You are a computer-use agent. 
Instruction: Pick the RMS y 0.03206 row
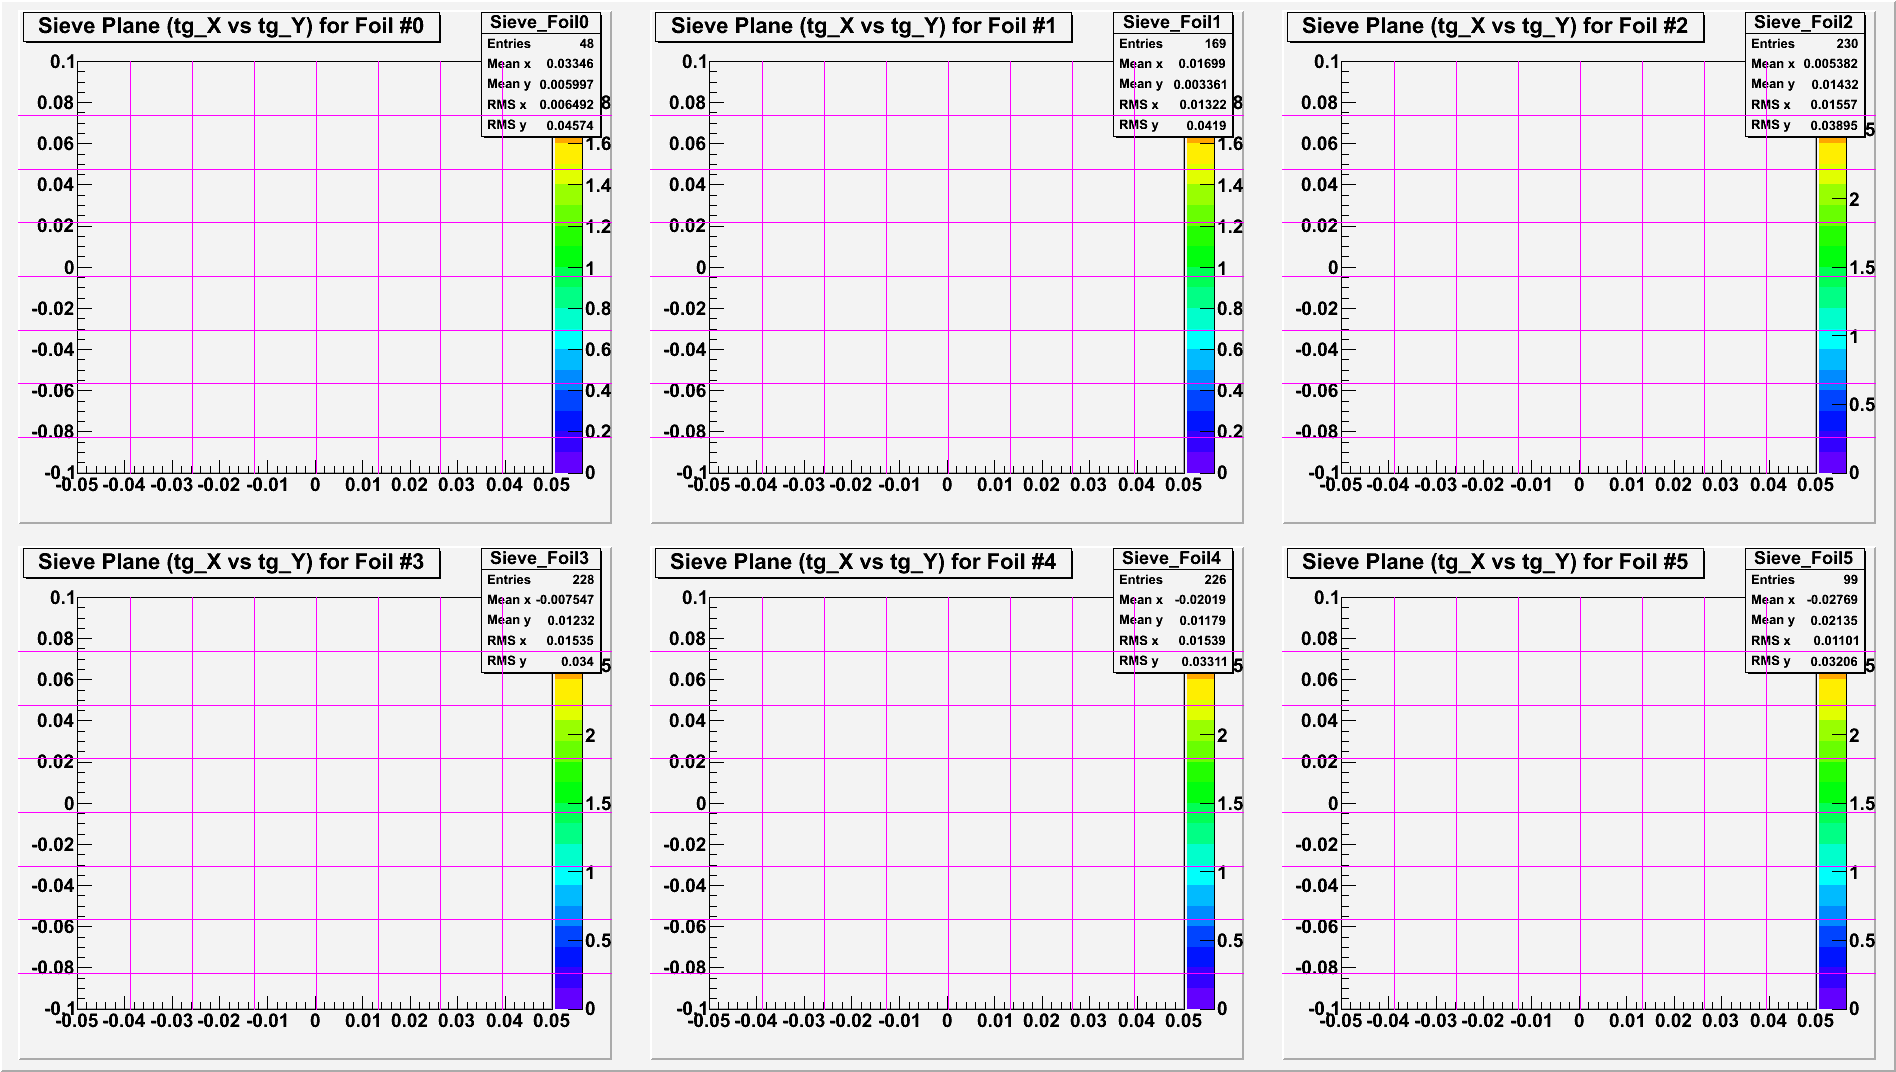[x=1804, y=661]
